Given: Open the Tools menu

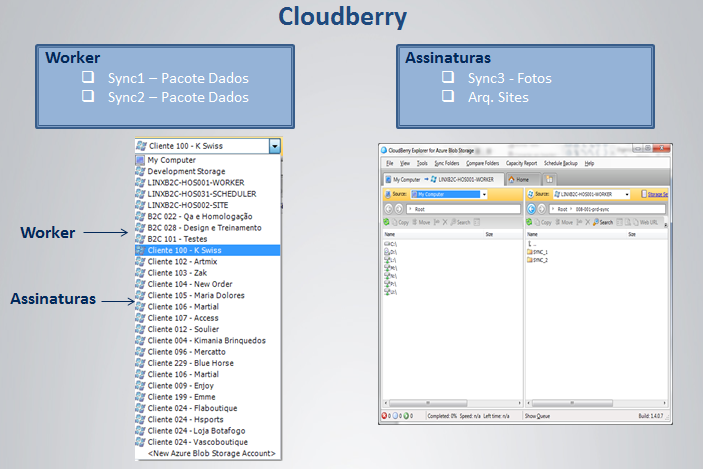Looking at the screenshot, I should (422, 163).
